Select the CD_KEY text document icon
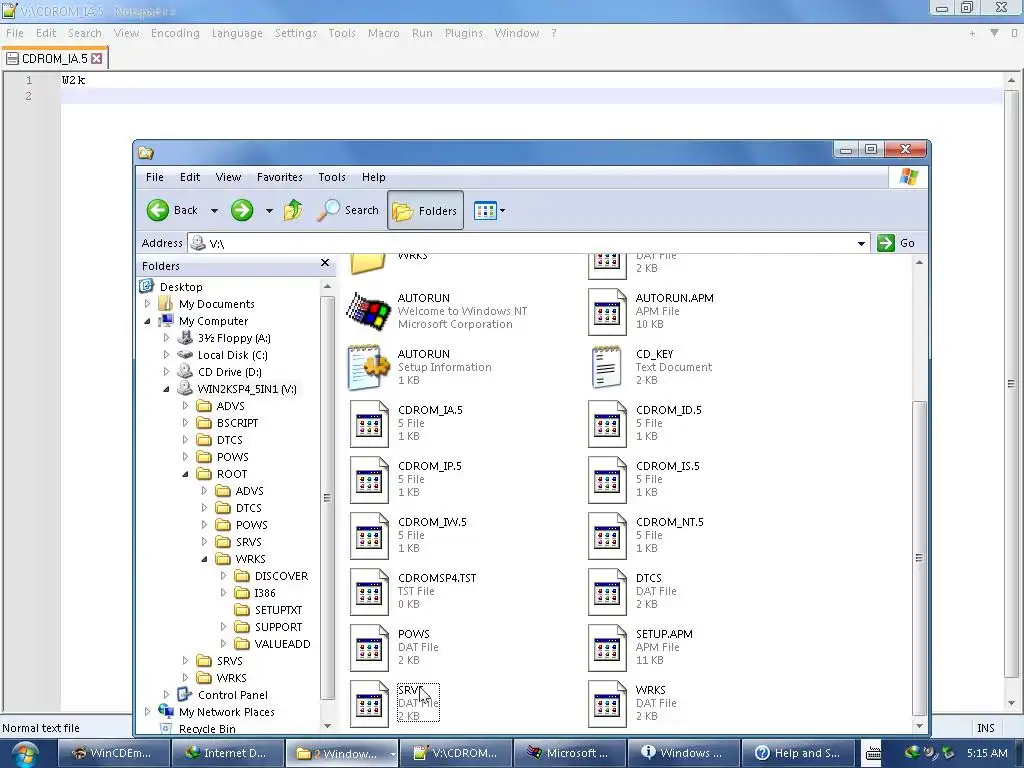Image resolution: width=1024 pixels, height=768 pixels. (606, 367)
